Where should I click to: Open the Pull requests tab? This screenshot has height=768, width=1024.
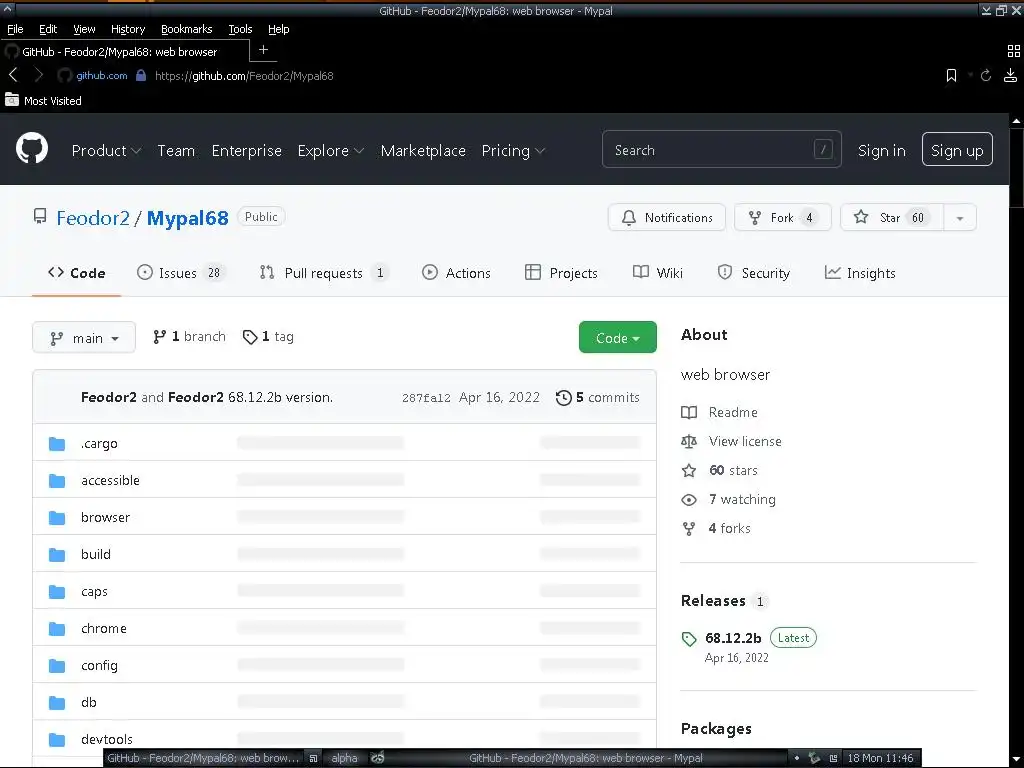[324, 273]
